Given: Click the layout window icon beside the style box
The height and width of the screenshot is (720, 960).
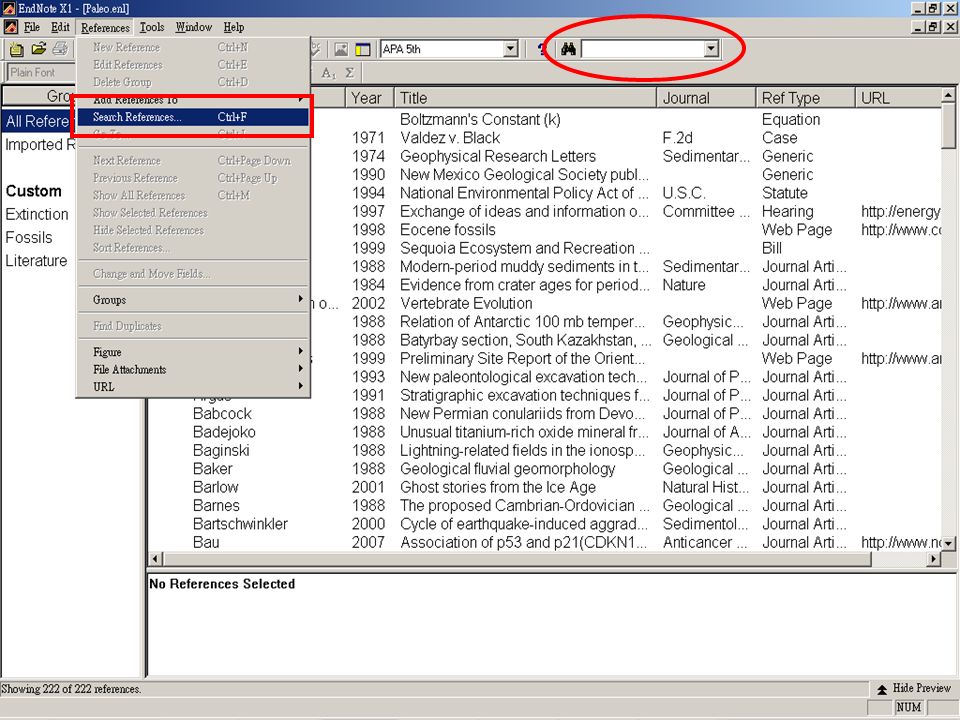Looking at the screenshot, I should pos(363,50).
